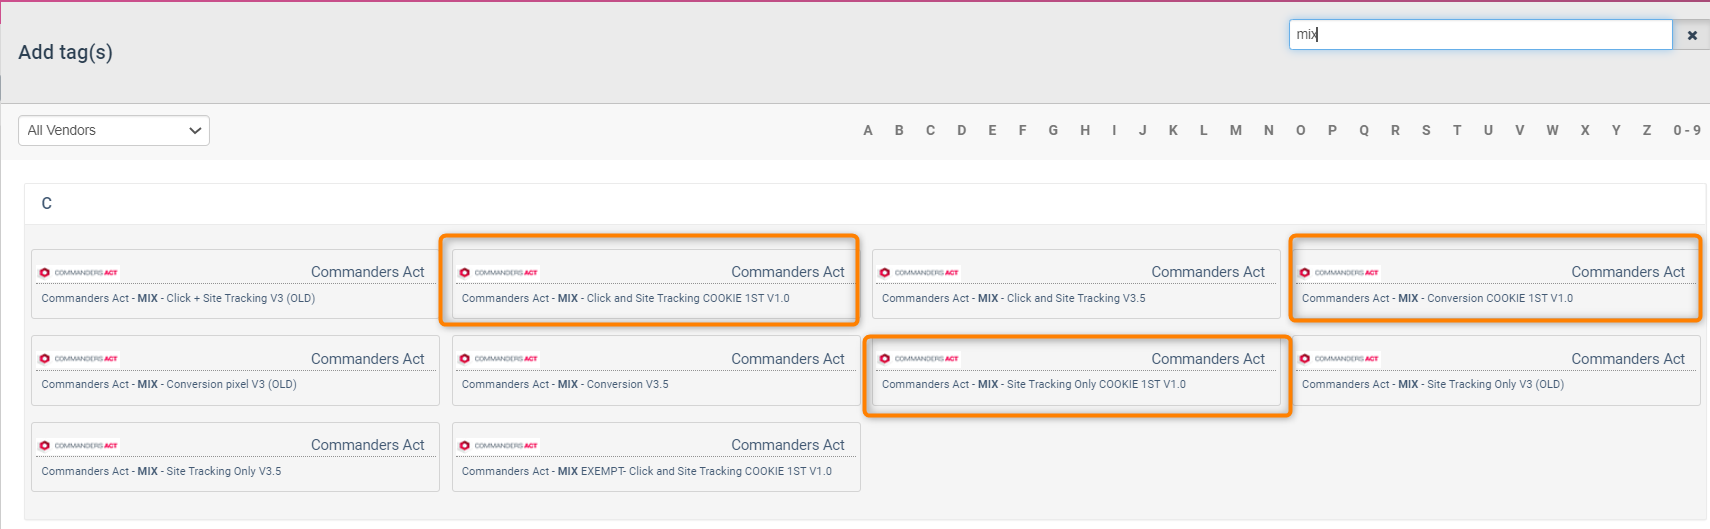The width and height of the screenshot is (1710, 529).
Task: Focus the tag search input field
Action: pyautogui.click(x=1480, y=35)
